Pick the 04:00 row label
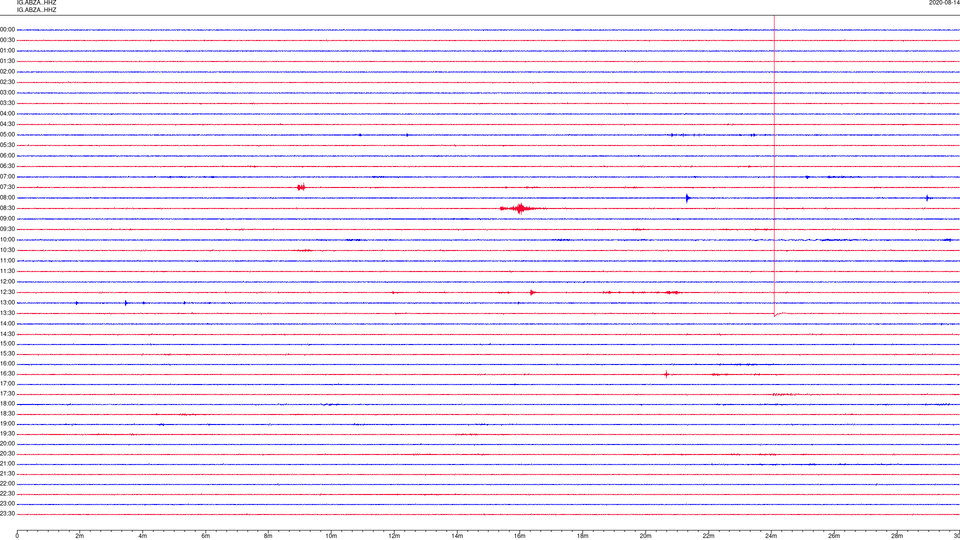 pyautogui.click(x=7, y=114)
